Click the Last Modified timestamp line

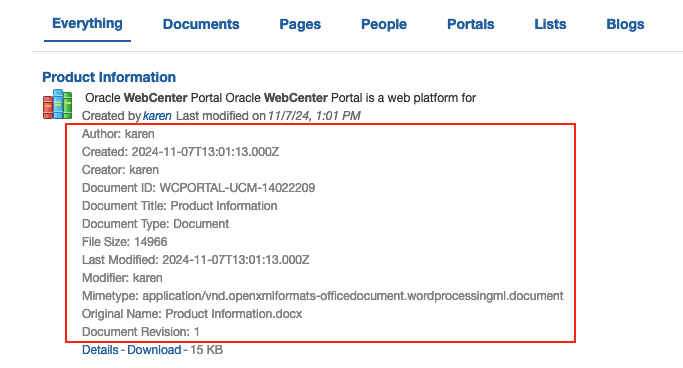point(196,260)
